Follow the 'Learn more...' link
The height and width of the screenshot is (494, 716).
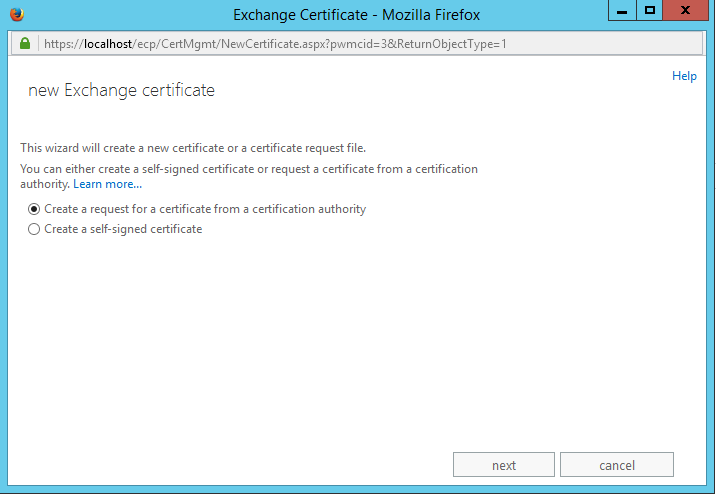tap(107, 184)
